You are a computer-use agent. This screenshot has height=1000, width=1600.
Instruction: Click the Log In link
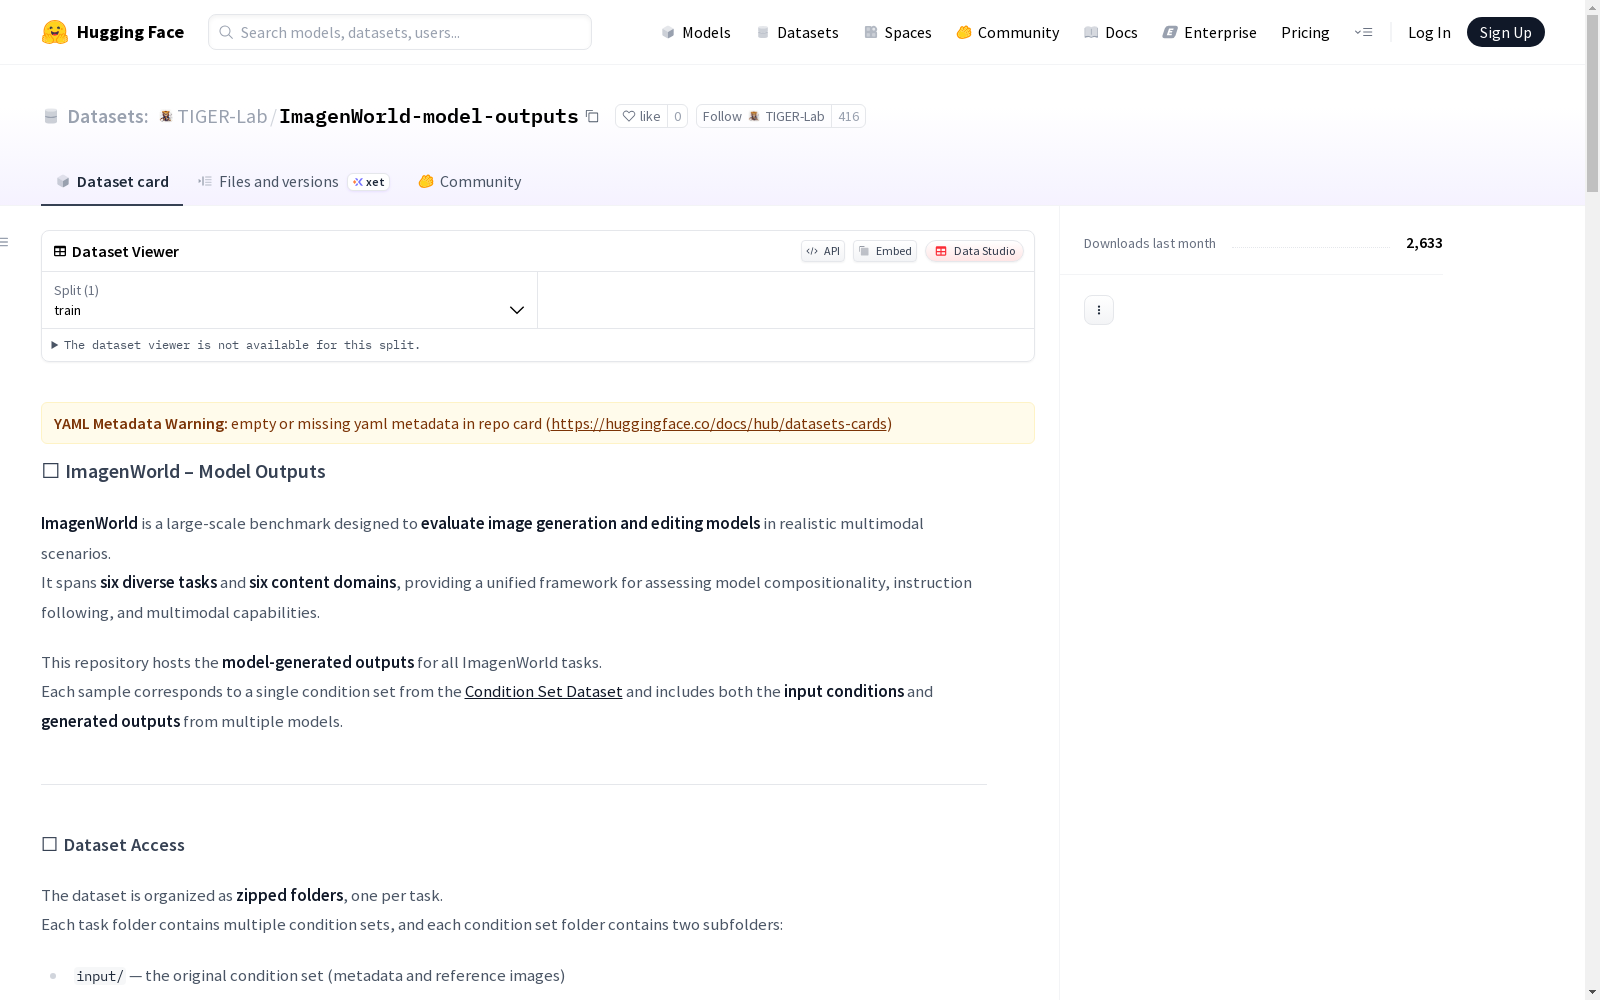click(x=1429, y=32)
